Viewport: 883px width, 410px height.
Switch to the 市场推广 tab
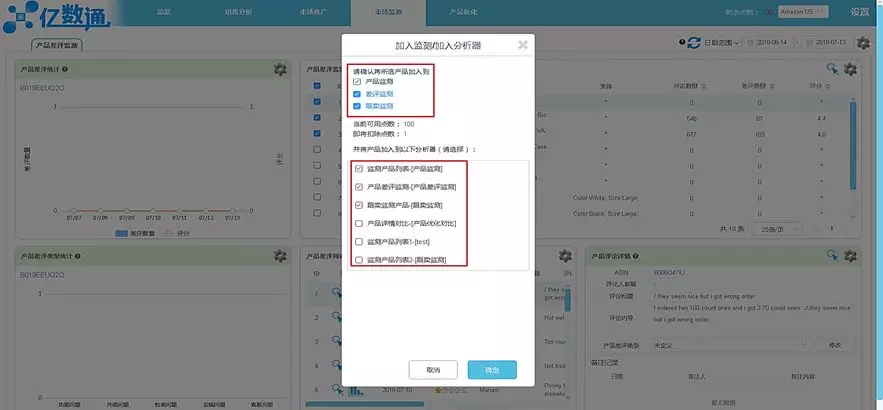pos(313,12)
